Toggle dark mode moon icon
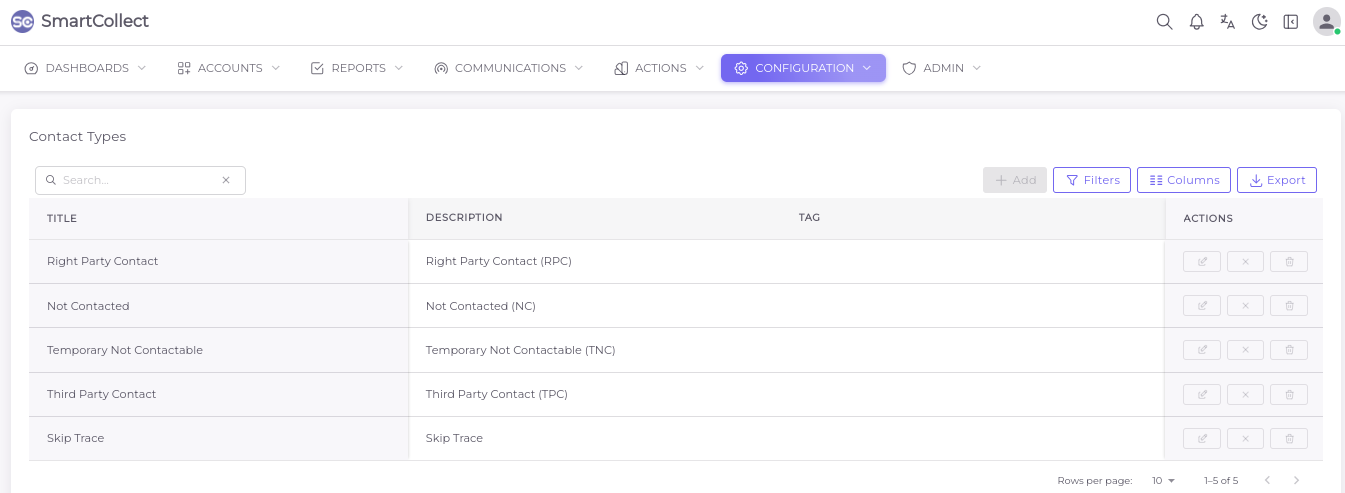 coord(1260,22)
